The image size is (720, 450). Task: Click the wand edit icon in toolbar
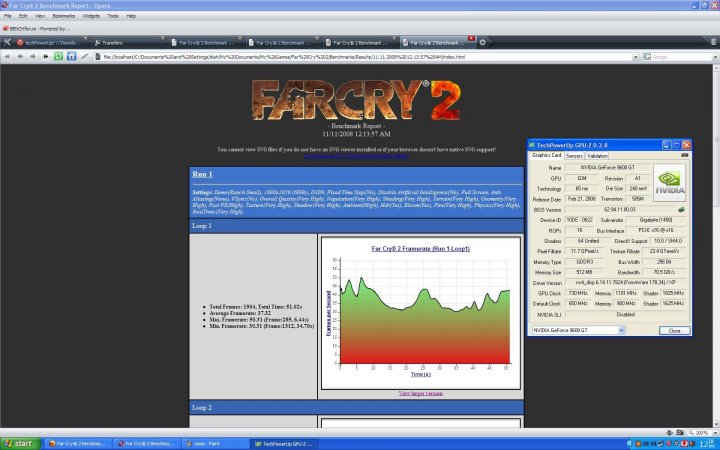[84, 56]
